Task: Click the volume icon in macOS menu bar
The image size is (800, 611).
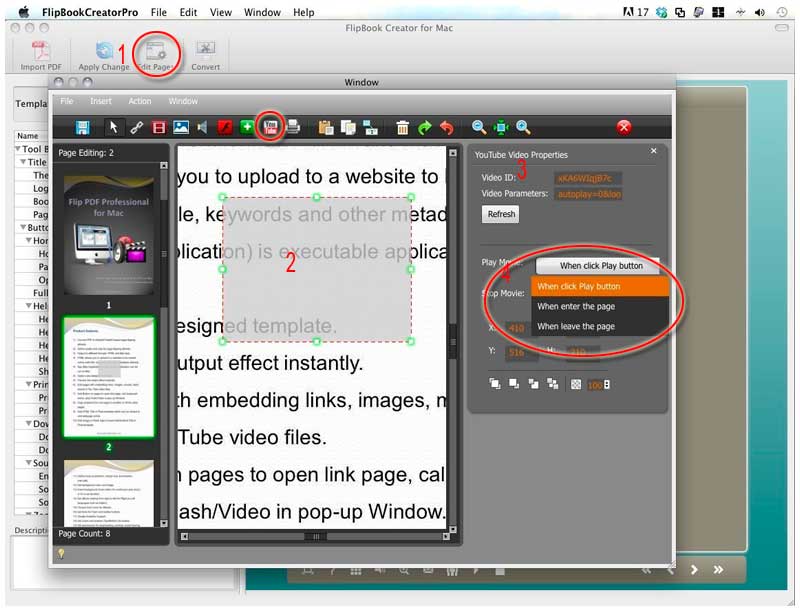Action: [760, 12]
